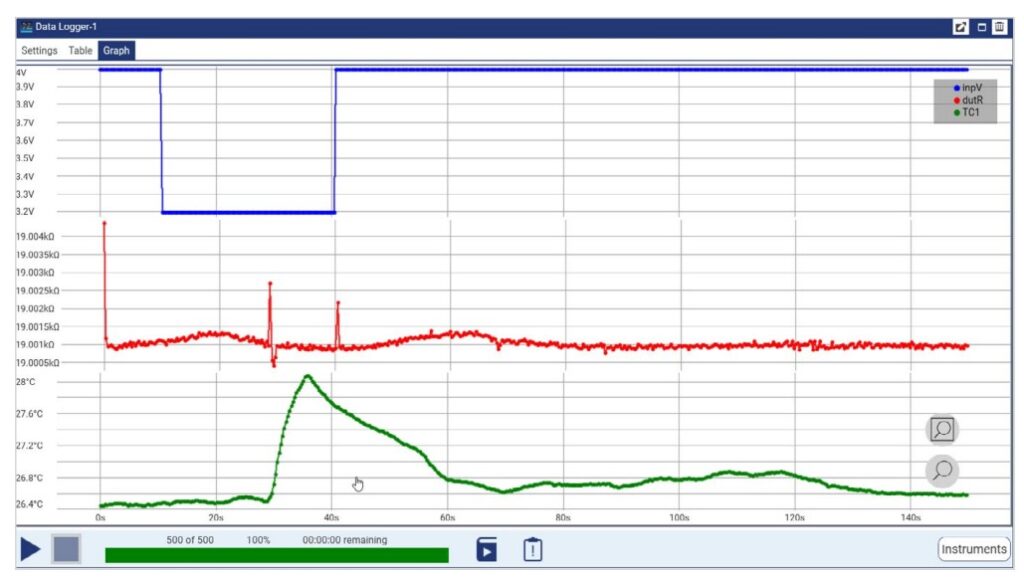The image size is (1024, 579).
Task: Expand the Instruments panel
Action: click(973, 548)
